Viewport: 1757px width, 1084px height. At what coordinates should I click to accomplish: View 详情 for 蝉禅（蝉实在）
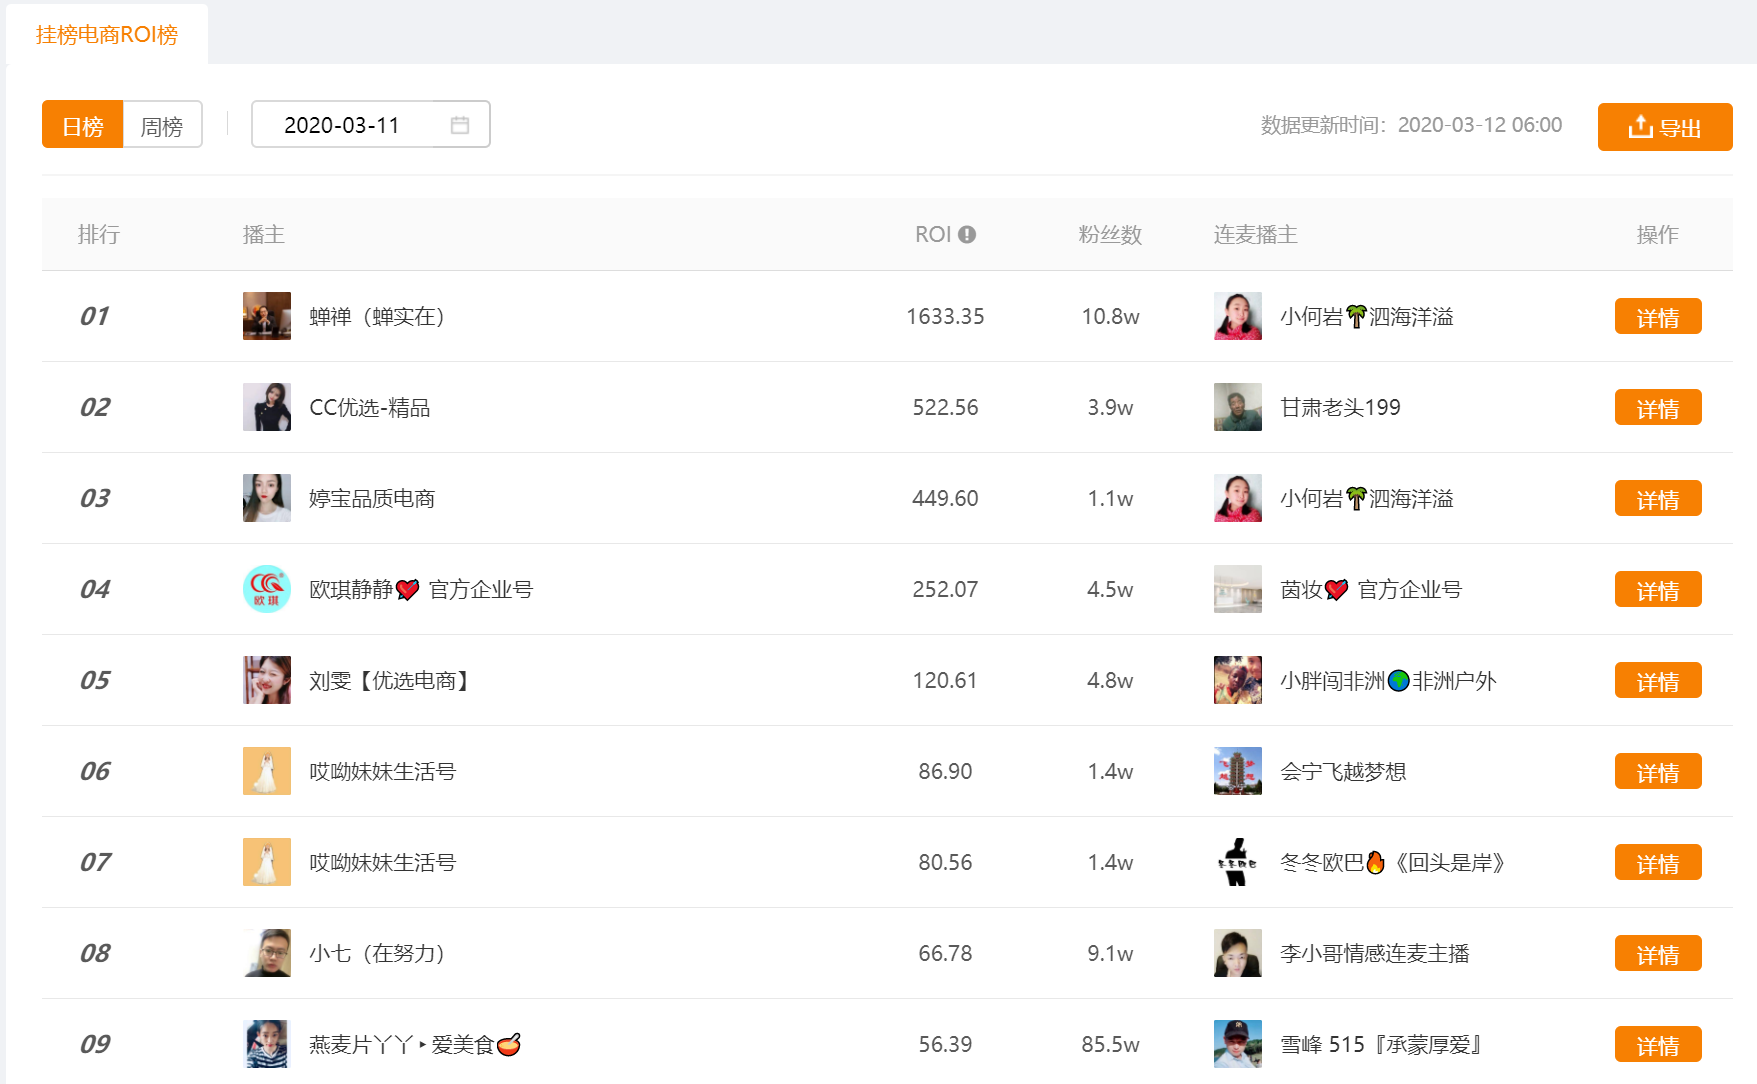1658,317
